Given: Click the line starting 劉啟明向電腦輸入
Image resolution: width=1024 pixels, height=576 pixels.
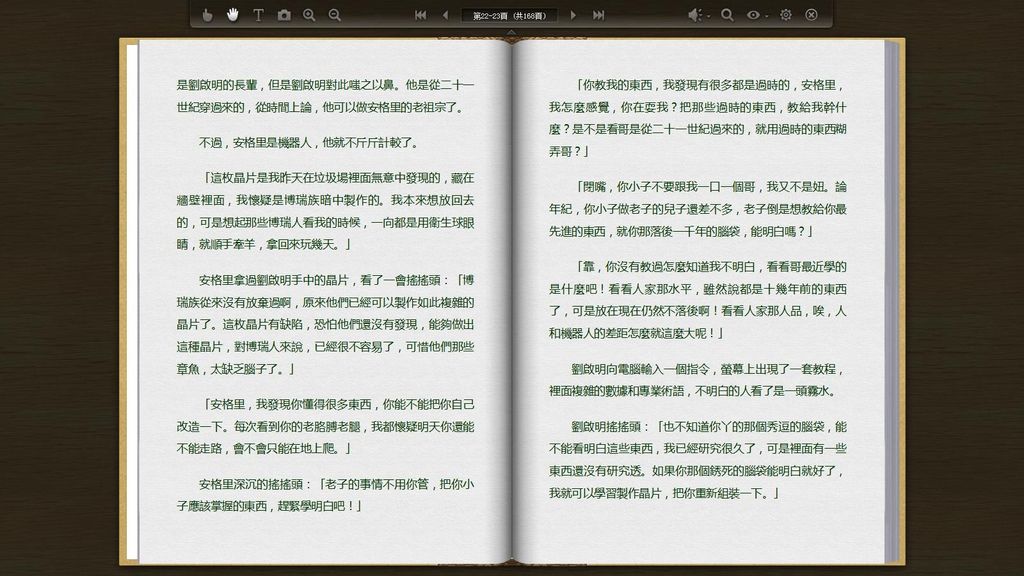Looking at the screenshot, I should [709, 369].
